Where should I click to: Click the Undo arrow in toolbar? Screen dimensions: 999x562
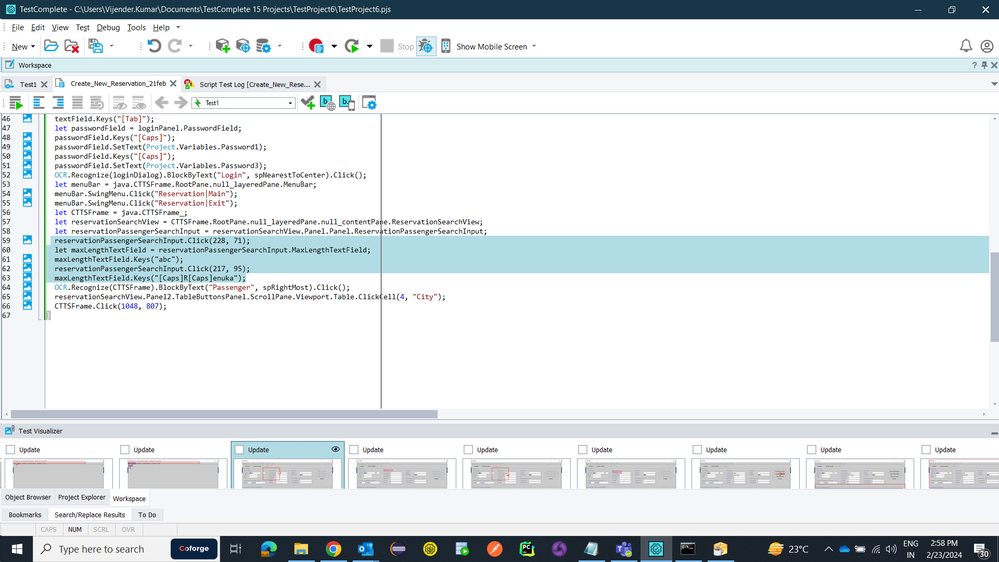[x=154, y=46]
